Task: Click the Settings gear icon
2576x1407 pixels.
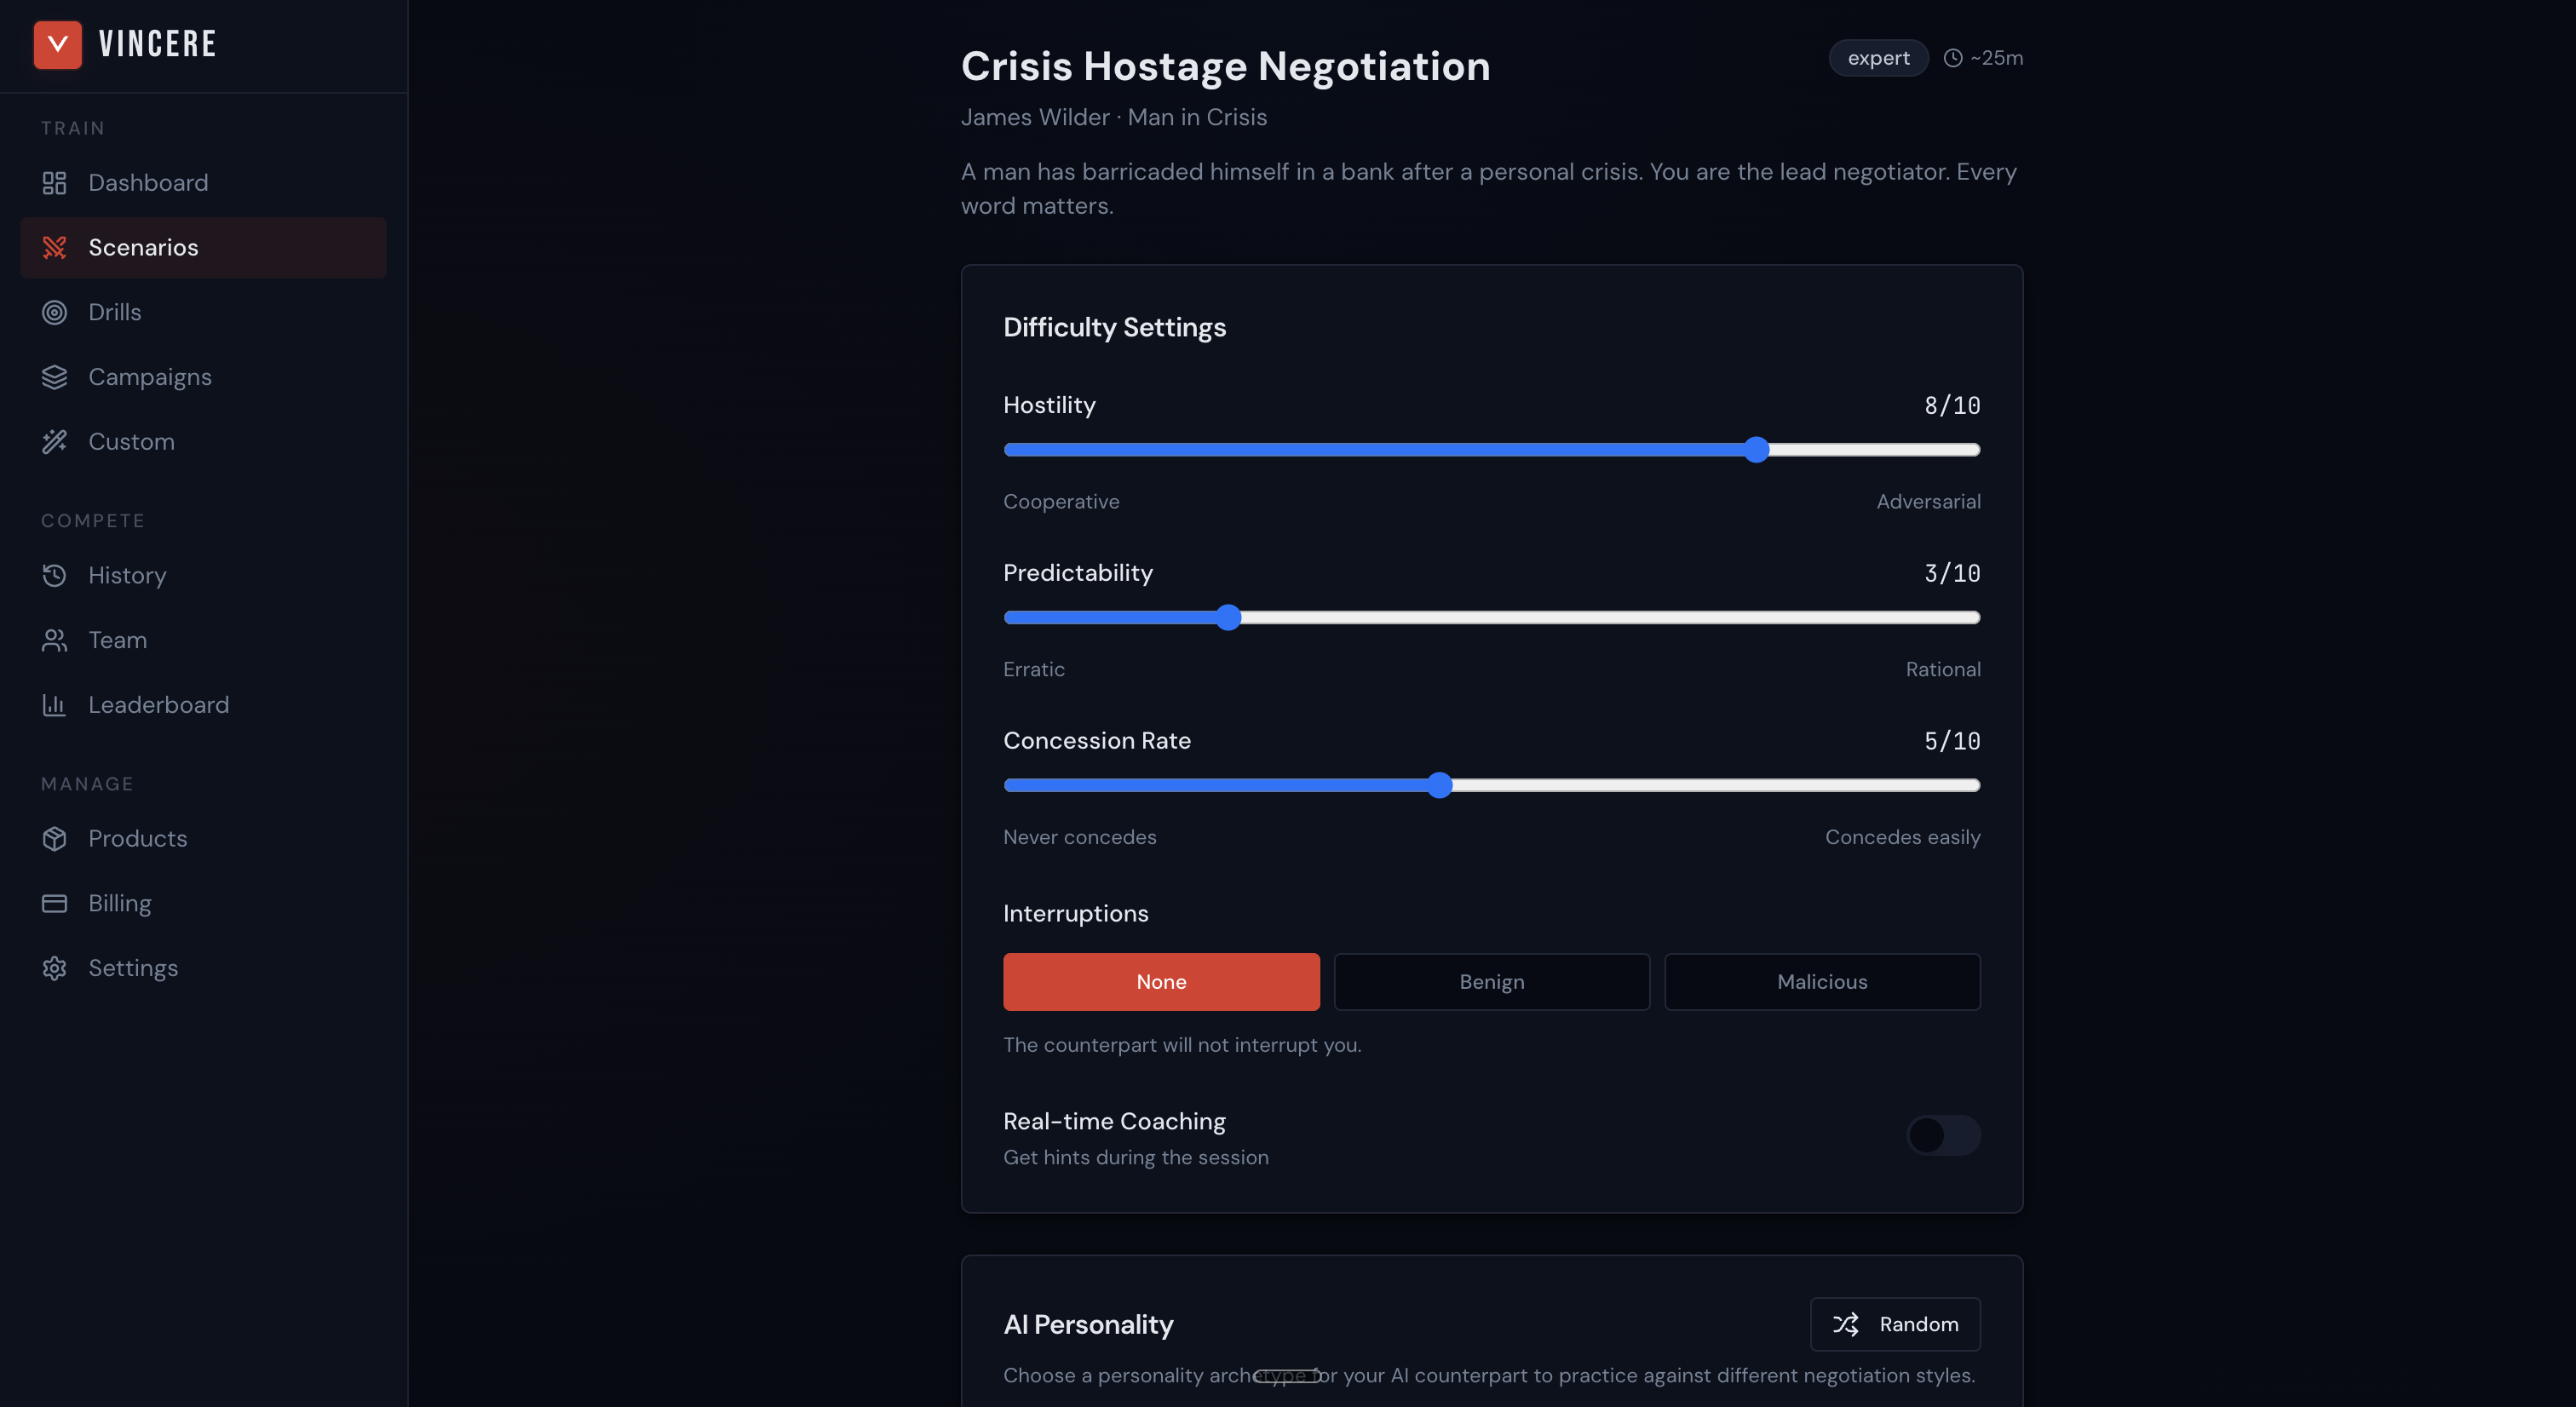Action: click(54, 968)
